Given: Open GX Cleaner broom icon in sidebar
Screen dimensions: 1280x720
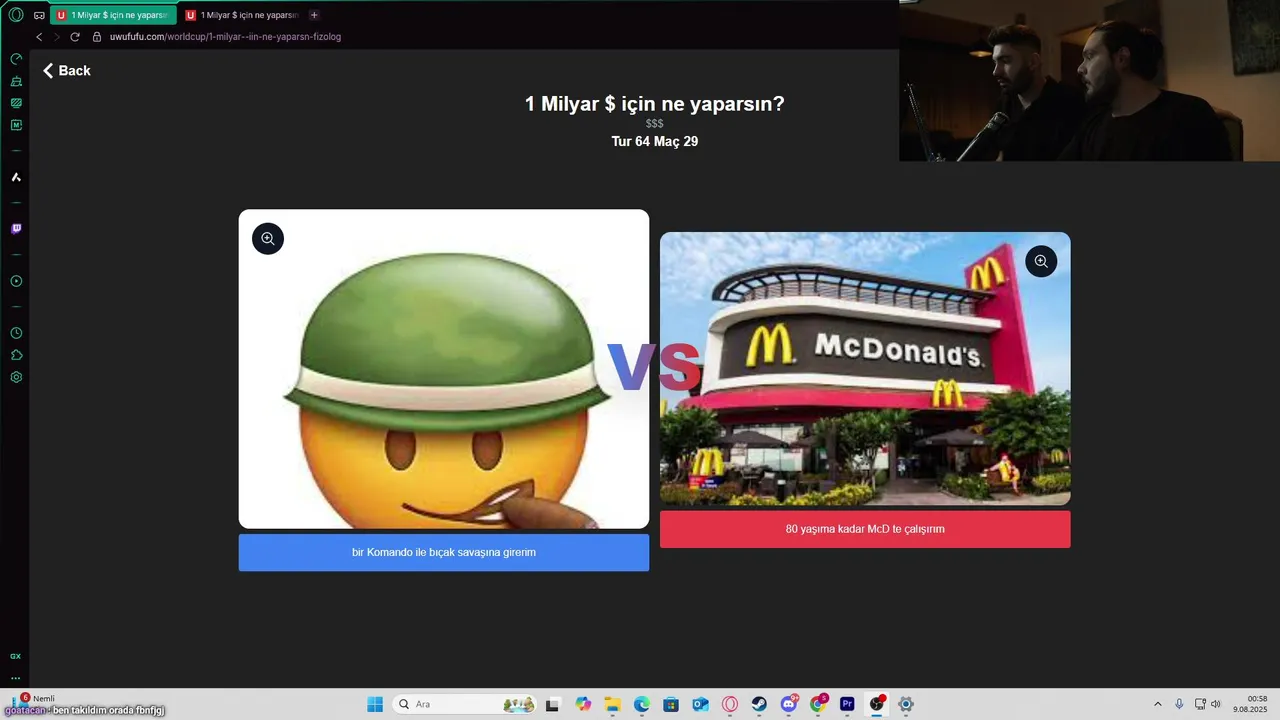Looking at the screenshot, I should pyautogui.click(x=16, y=81).
